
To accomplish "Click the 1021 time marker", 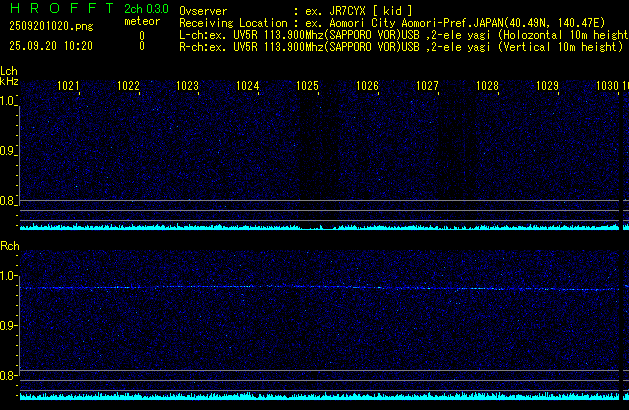I will (69, 87).
